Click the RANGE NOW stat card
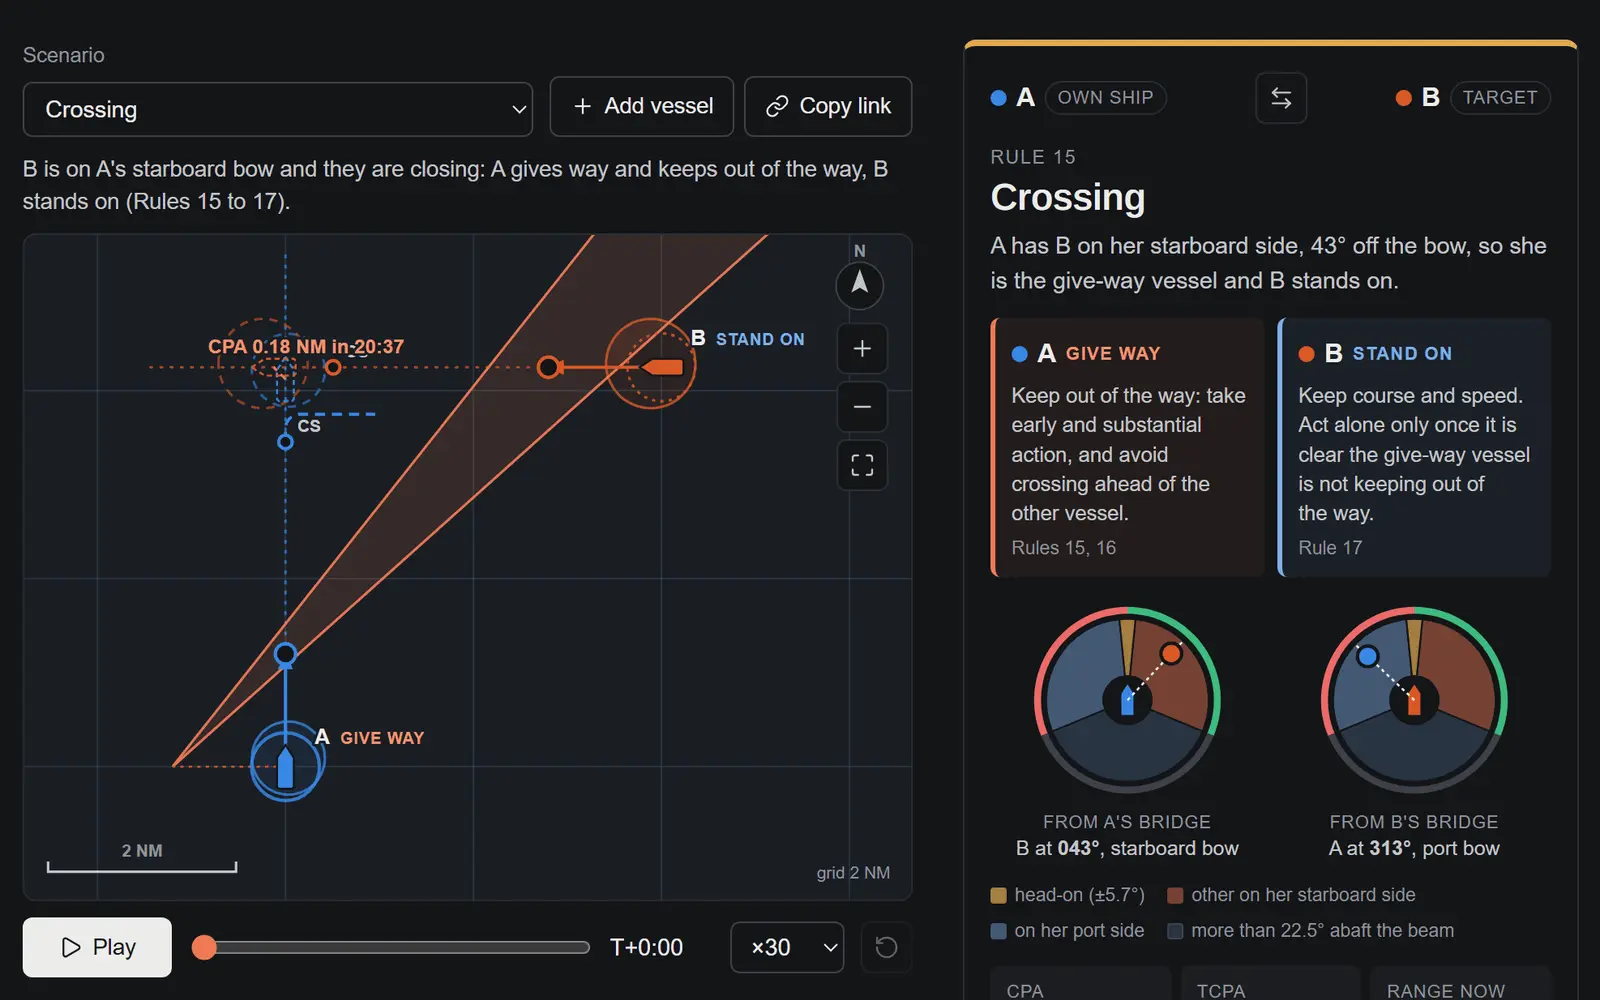The height and width of the screenshot is (1000, 1600). tap(1460, 983)
